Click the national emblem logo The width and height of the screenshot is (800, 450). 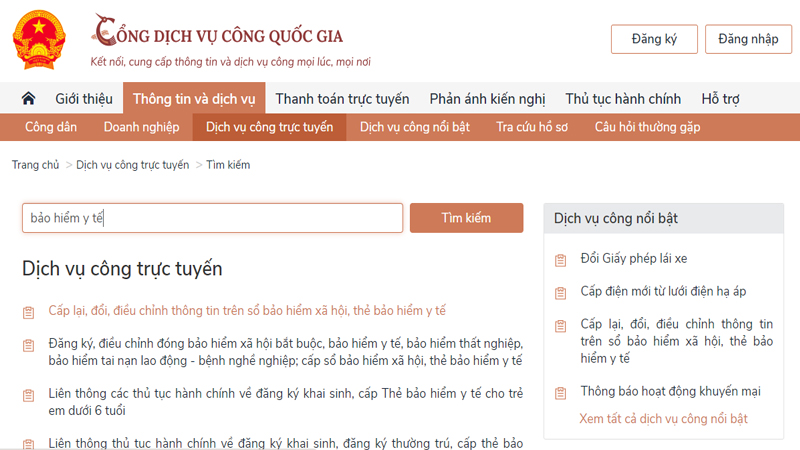(x=38, y=40)
